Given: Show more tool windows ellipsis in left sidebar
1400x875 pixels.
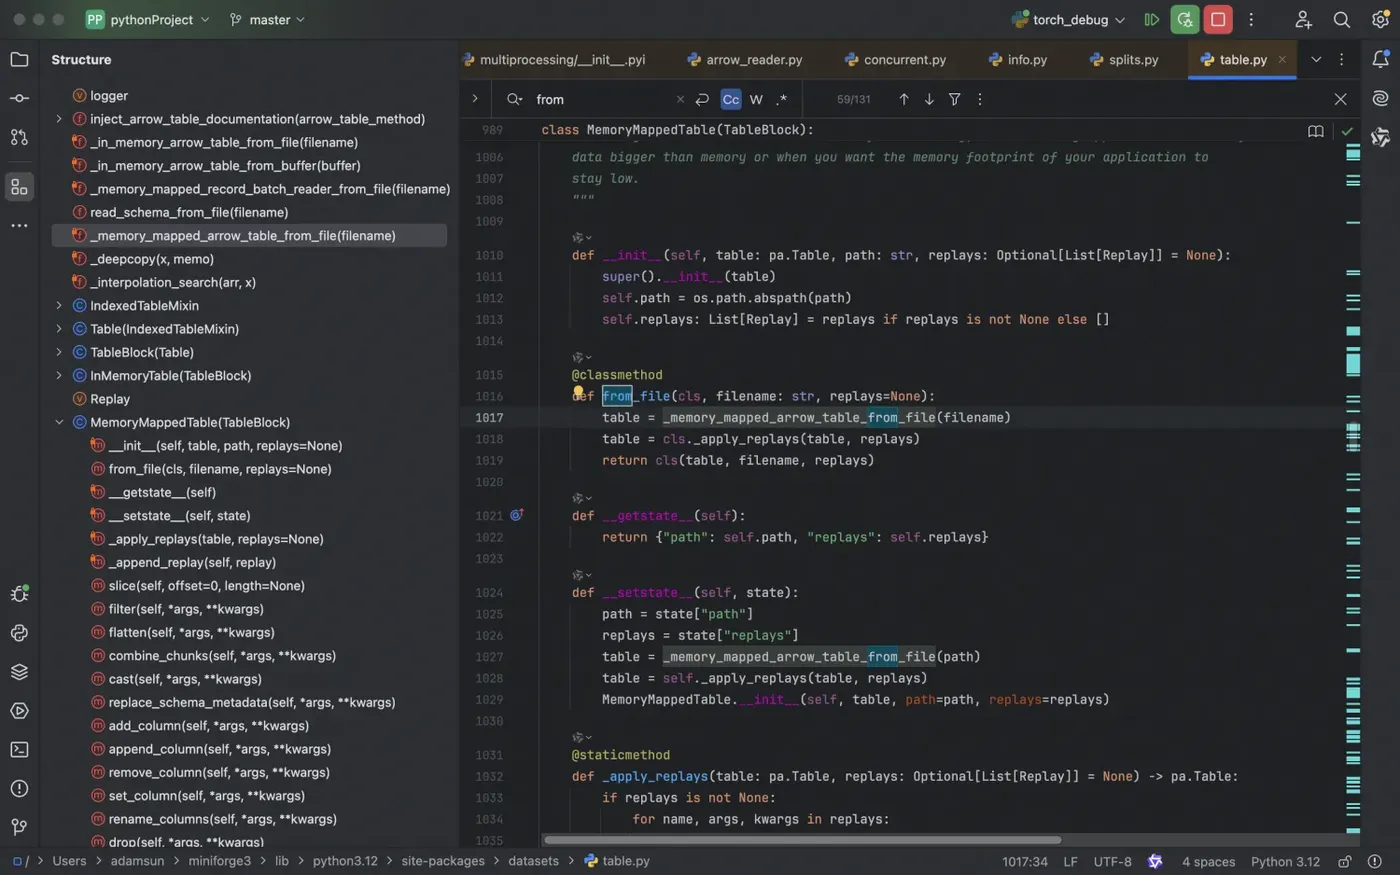Looking at the screenshot, I should (19, 226).
